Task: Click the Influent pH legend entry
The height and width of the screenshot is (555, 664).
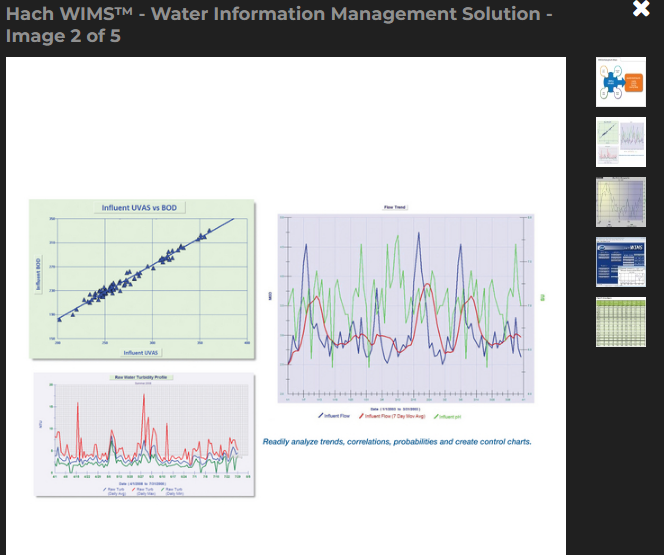Action: click(447, 417)
